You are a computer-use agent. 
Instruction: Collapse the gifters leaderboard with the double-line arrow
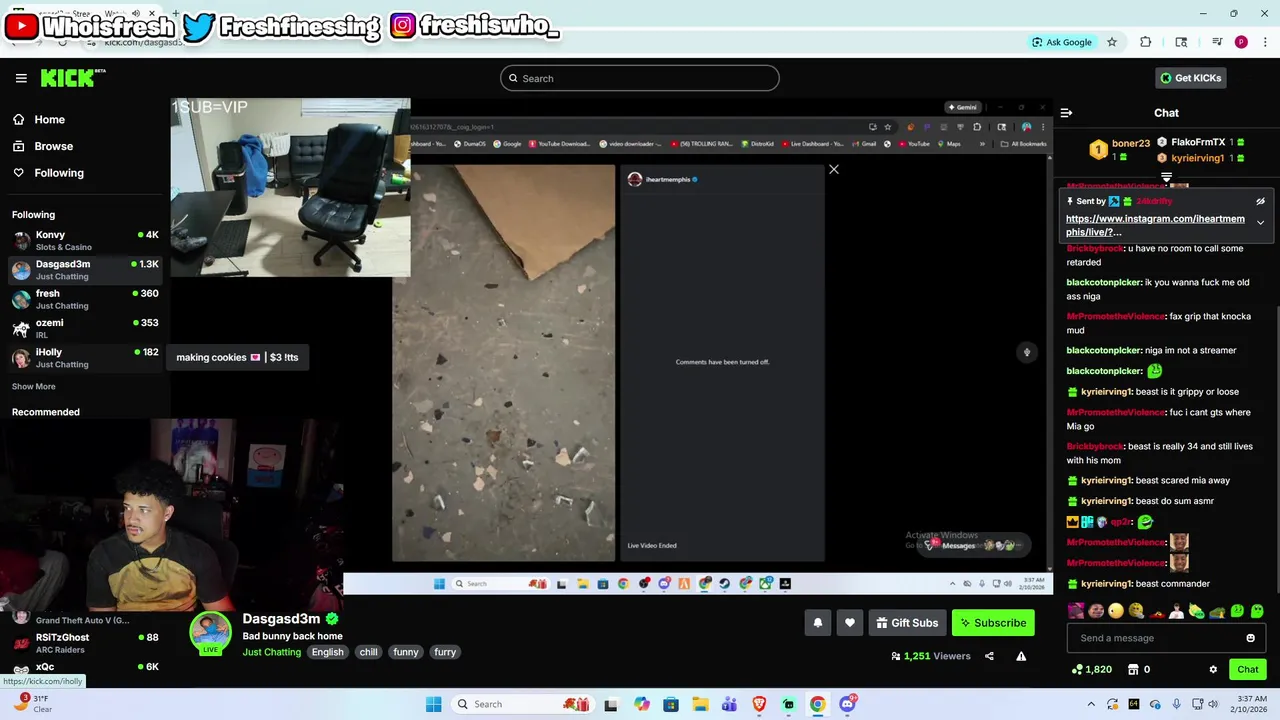1166,177
